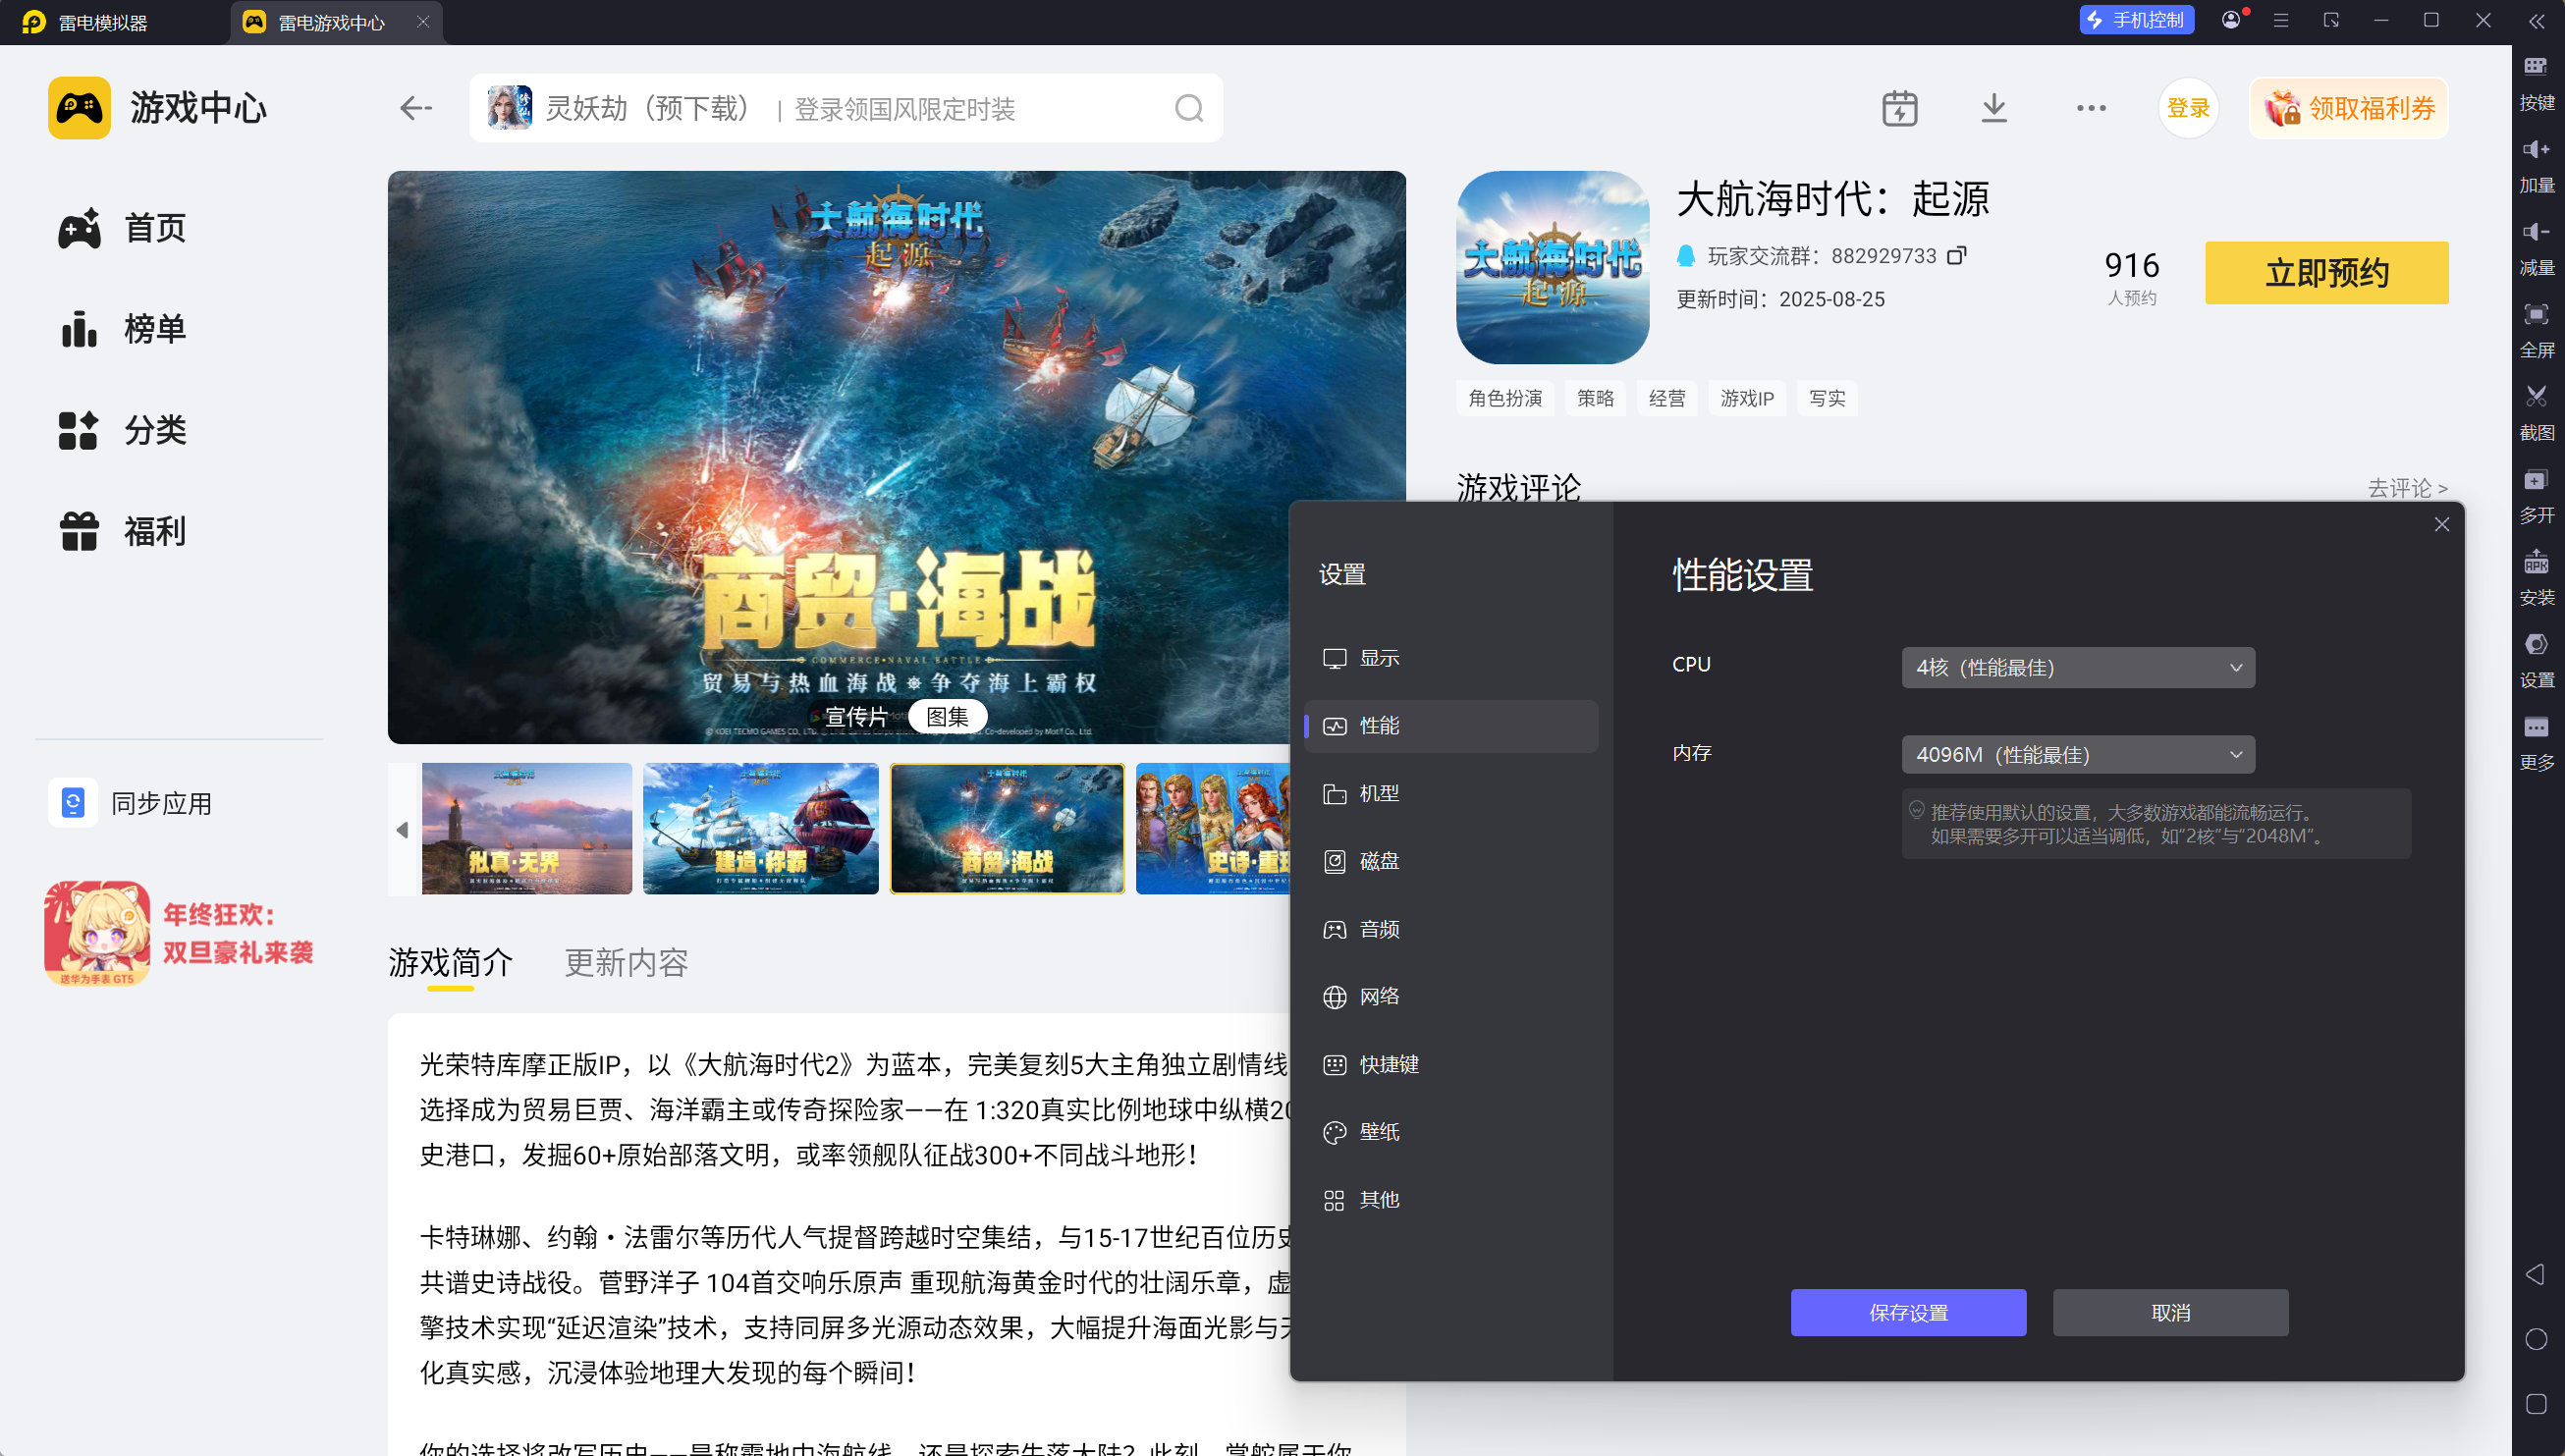
Task: Expand the memory (内存) dropdown
Action: 2077,755
